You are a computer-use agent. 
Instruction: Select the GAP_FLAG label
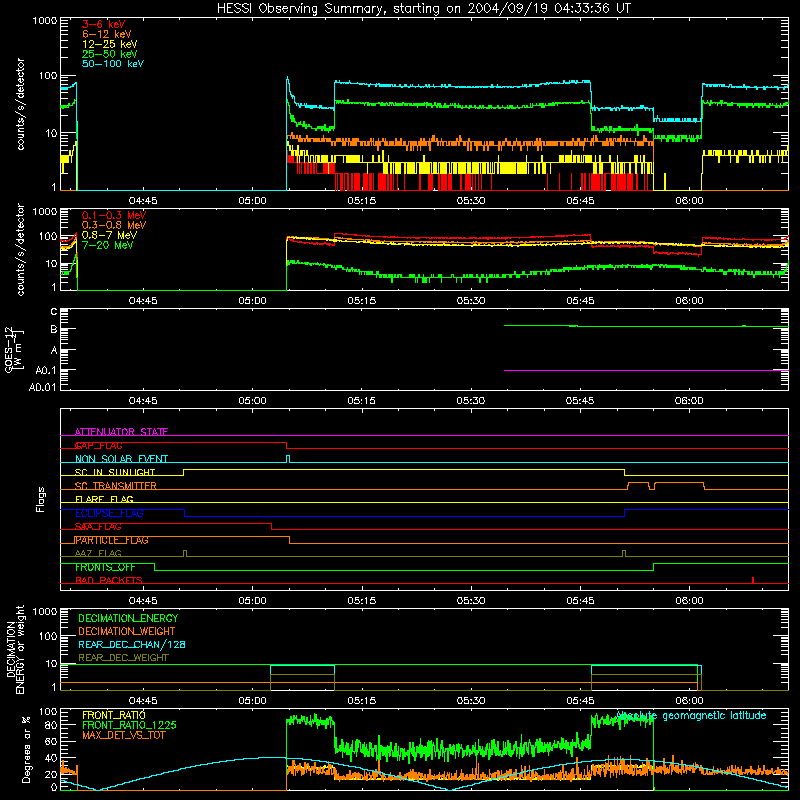pos(98,445)
